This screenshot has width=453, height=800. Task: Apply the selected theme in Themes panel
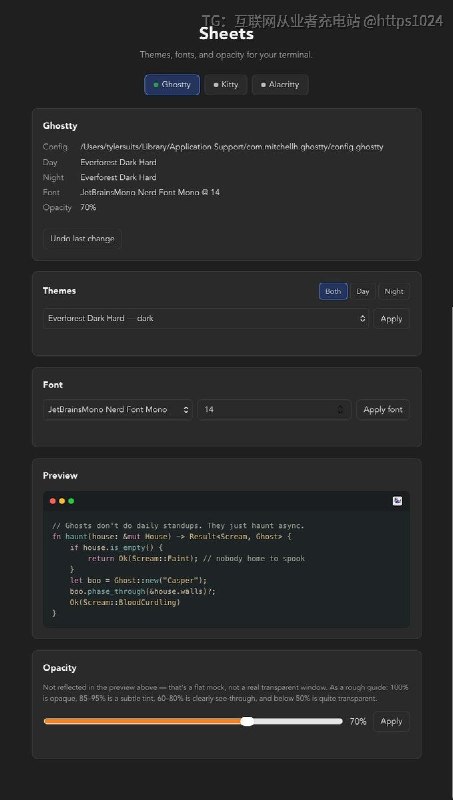[391, 318]
